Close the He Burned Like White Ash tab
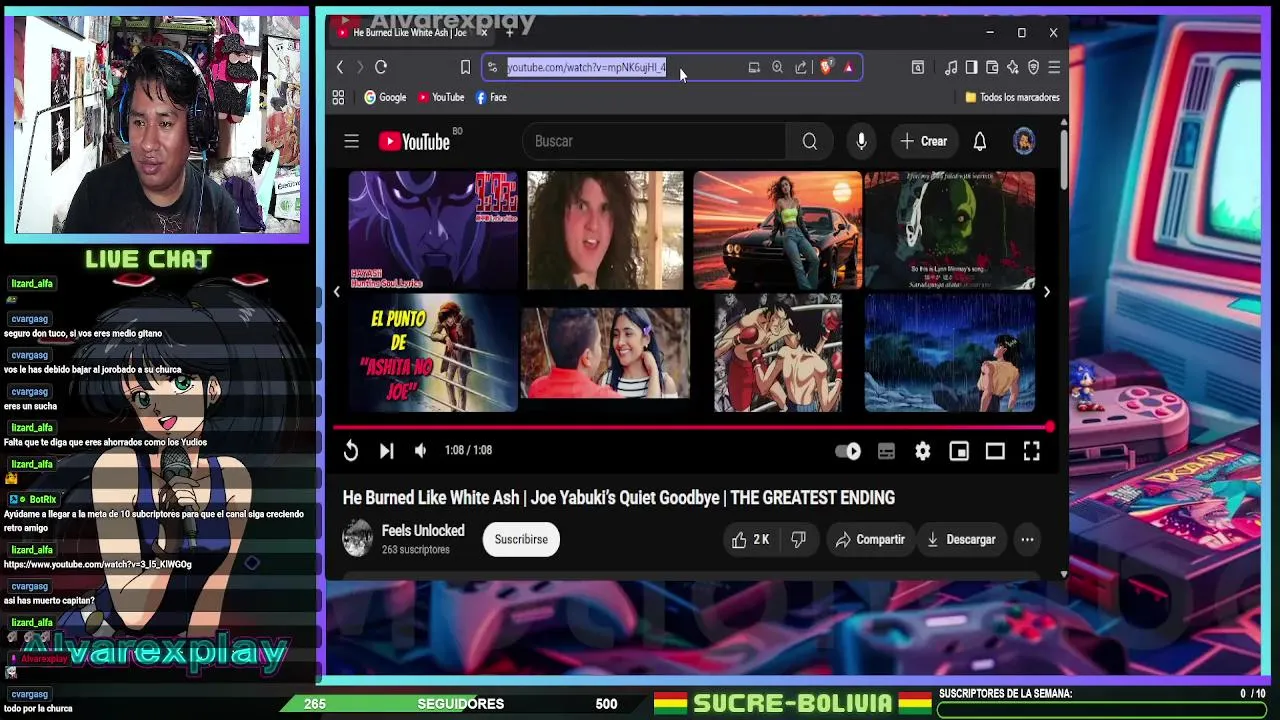This screenshot has width=1280, height=720. tap(483, 33)
